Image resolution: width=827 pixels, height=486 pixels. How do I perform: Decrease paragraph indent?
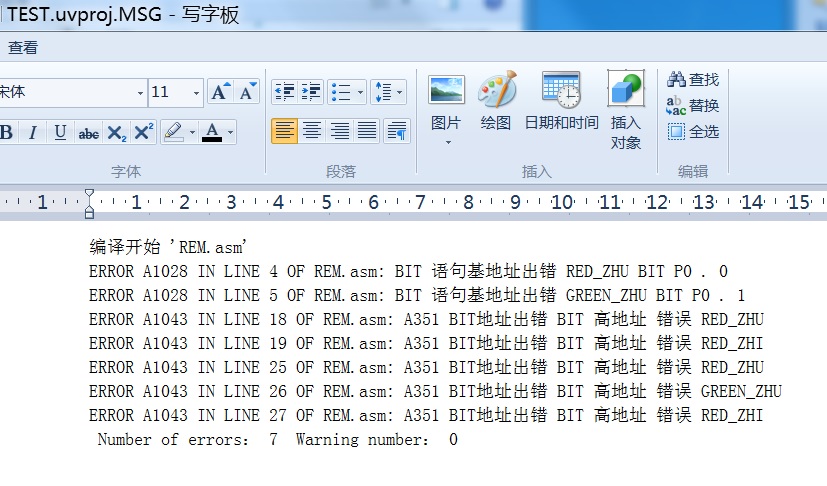285,92
